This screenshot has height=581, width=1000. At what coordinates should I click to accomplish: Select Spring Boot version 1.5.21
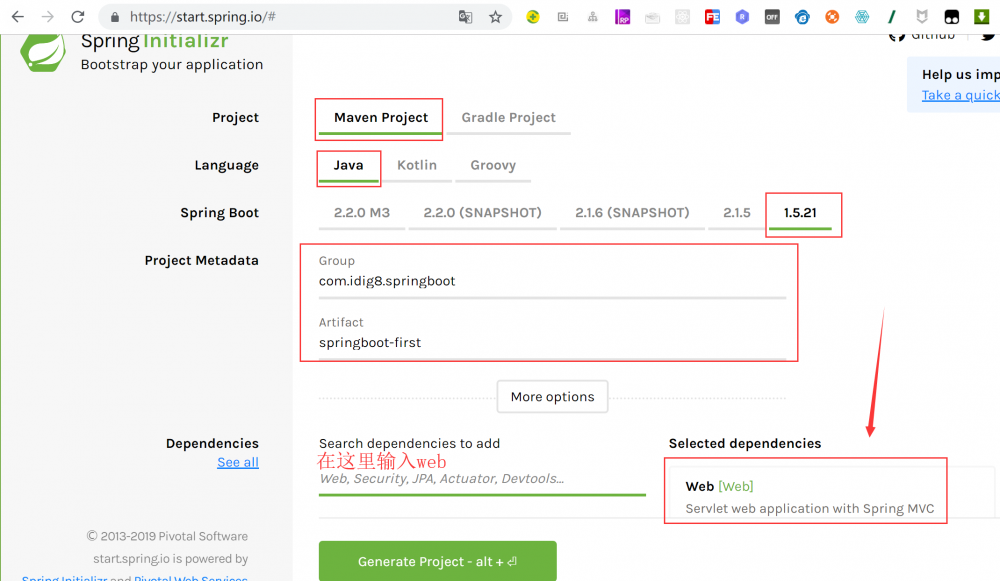click(800, 213)
